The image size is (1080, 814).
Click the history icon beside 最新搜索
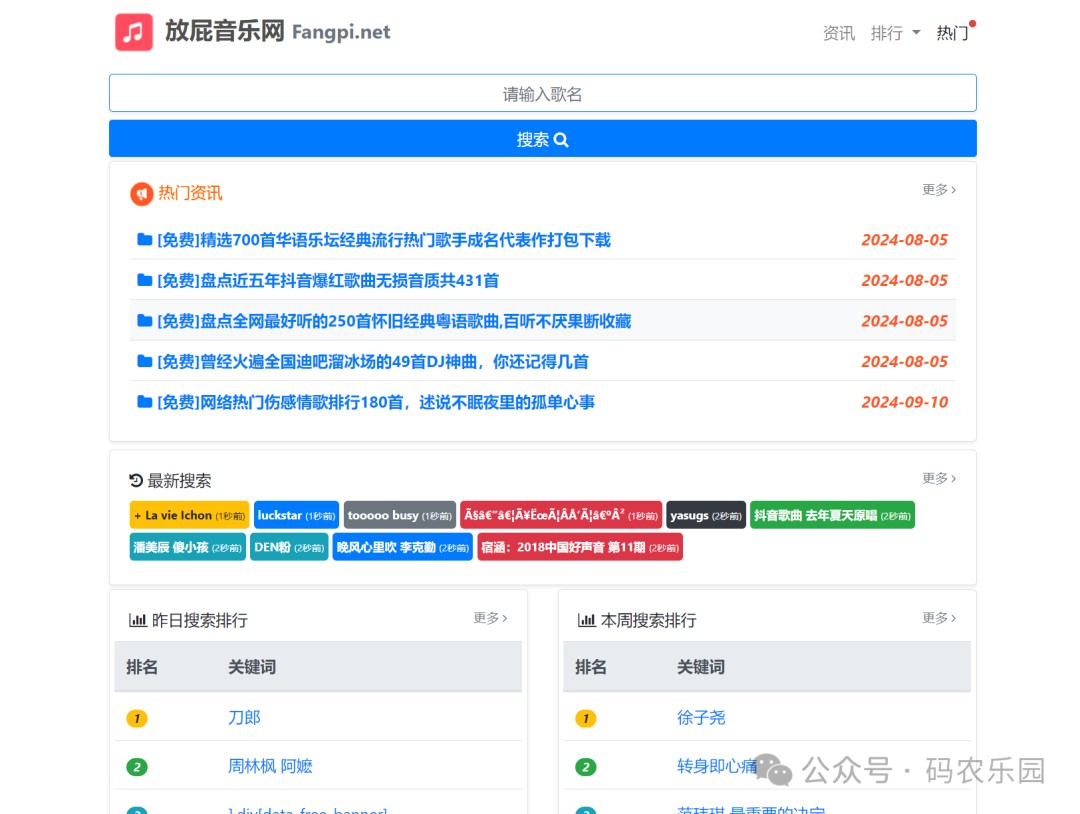(x=136, y=480)
